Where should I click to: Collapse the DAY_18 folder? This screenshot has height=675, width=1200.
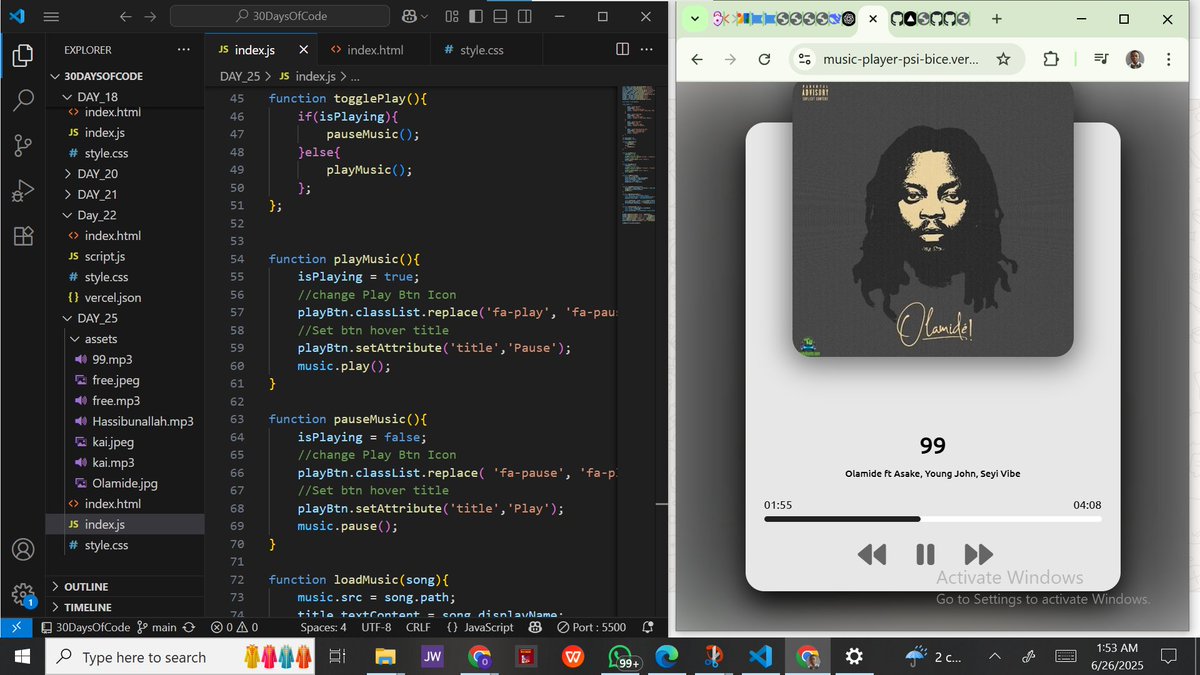[x=125, y=97]
